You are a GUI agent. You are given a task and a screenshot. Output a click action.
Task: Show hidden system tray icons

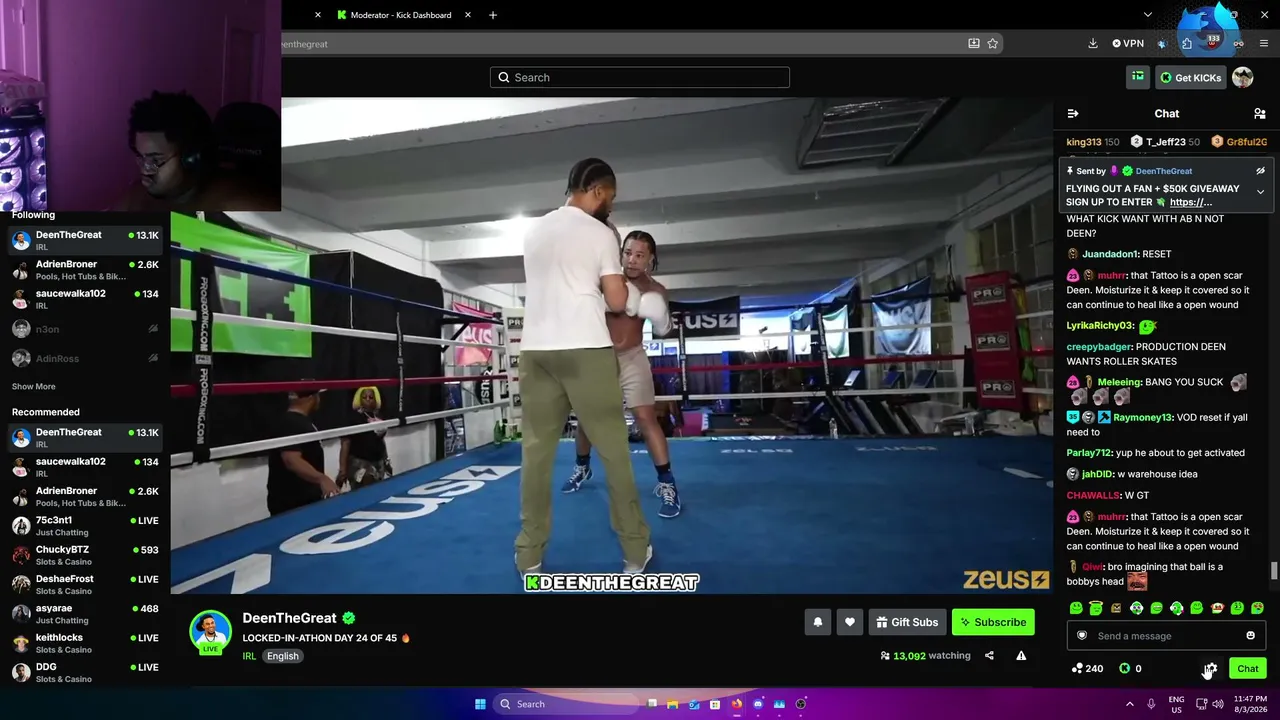1130,704
